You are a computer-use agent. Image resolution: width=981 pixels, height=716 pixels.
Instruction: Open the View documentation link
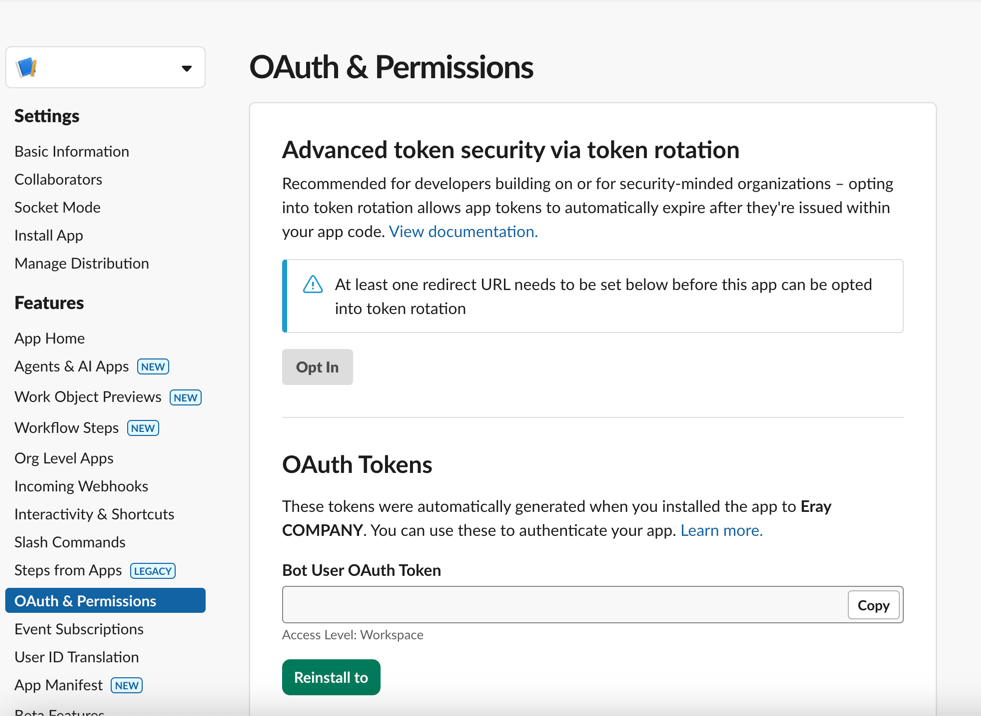click(462, 230)
